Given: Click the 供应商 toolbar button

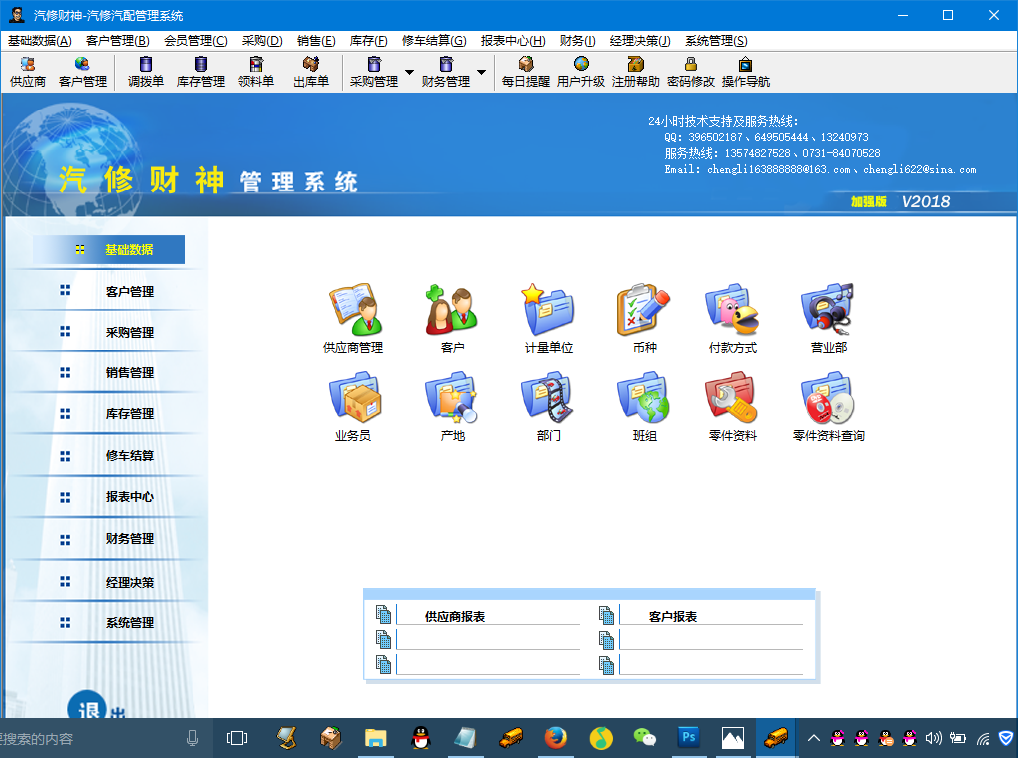Looking at the screenshot, I should pyautogui.click(x=28, y=72).
